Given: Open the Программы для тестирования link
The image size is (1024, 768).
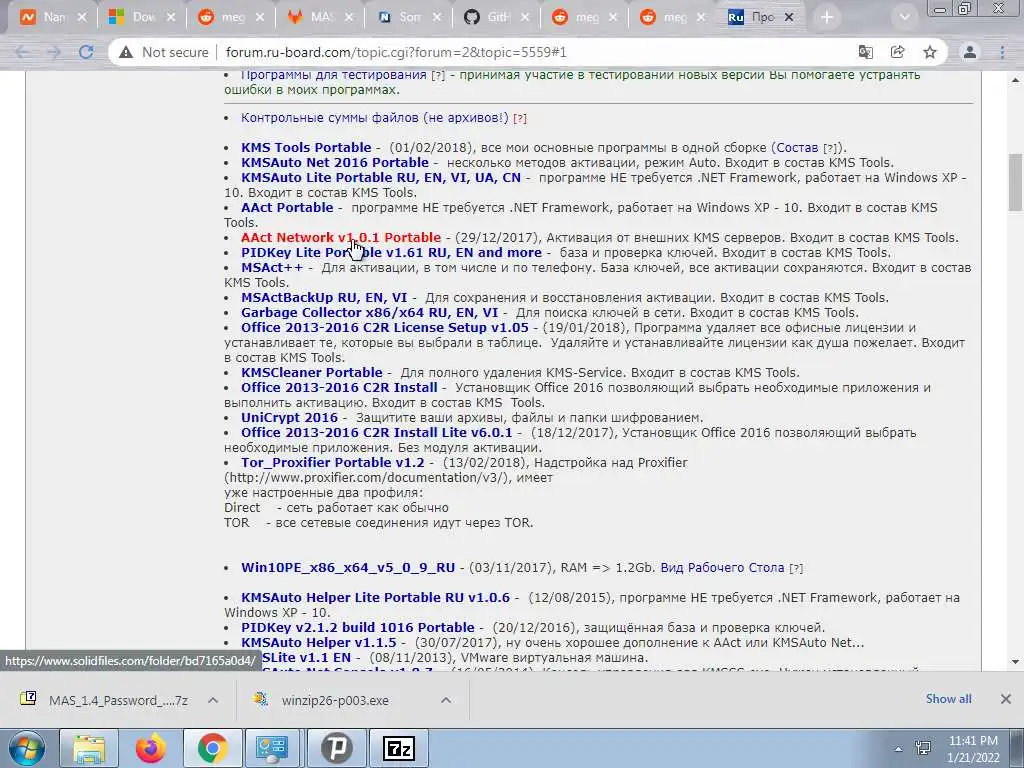Looking at the screenshot, I should coord(333,76).
